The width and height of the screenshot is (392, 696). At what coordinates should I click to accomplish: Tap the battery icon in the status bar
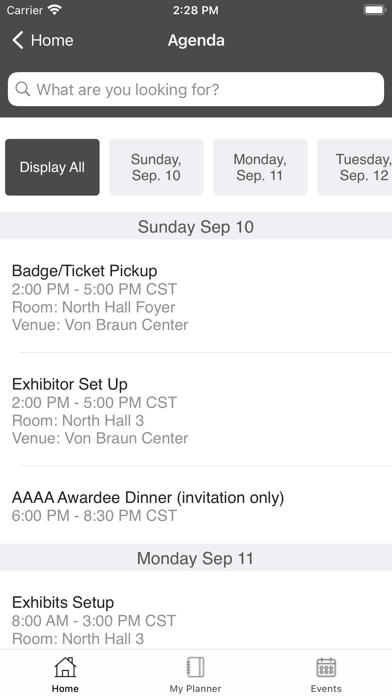click(x=375, y=10)
